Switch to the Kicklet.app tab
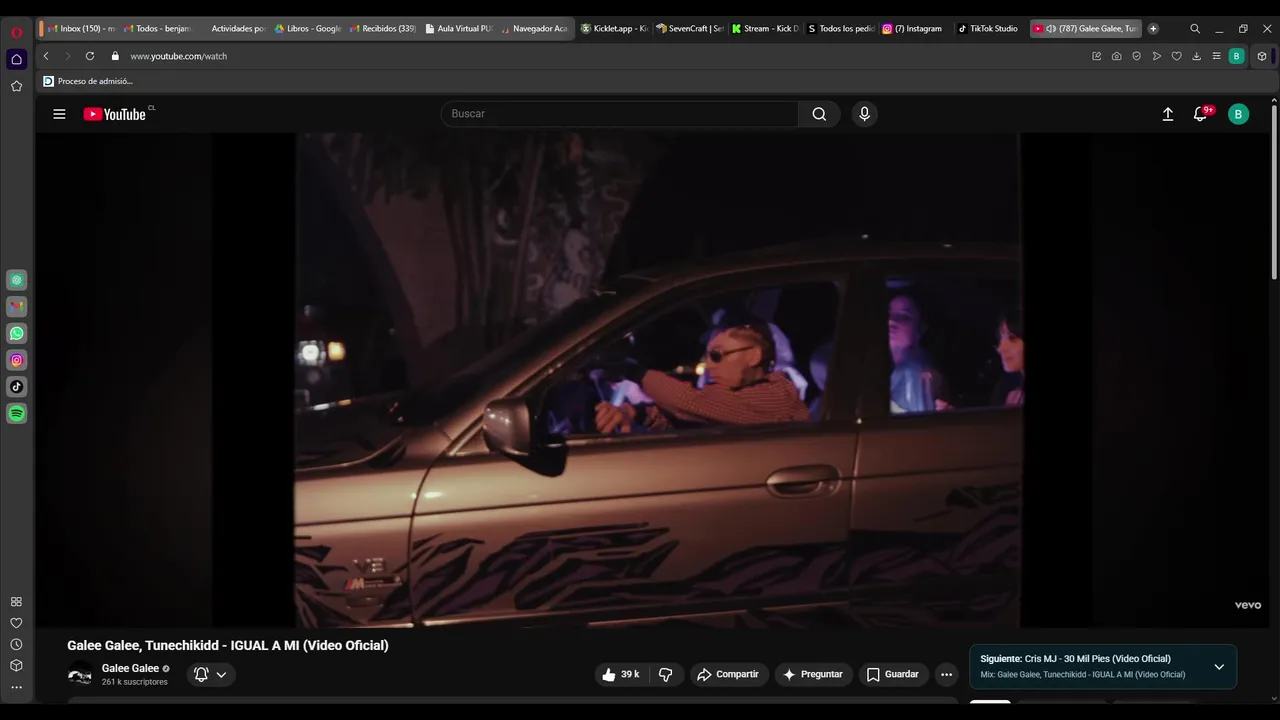 tap(615, 29)
